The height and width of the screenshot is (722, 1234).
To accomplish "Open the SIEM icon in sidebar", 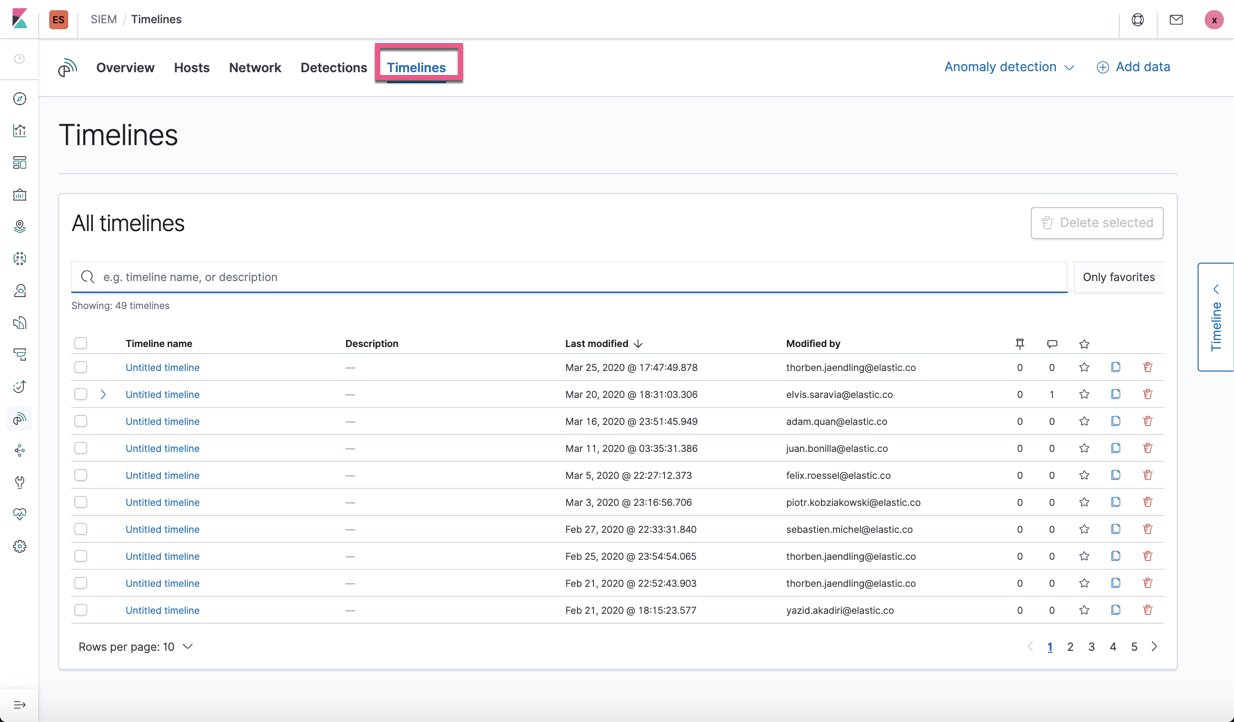I will tap(19, 419).
